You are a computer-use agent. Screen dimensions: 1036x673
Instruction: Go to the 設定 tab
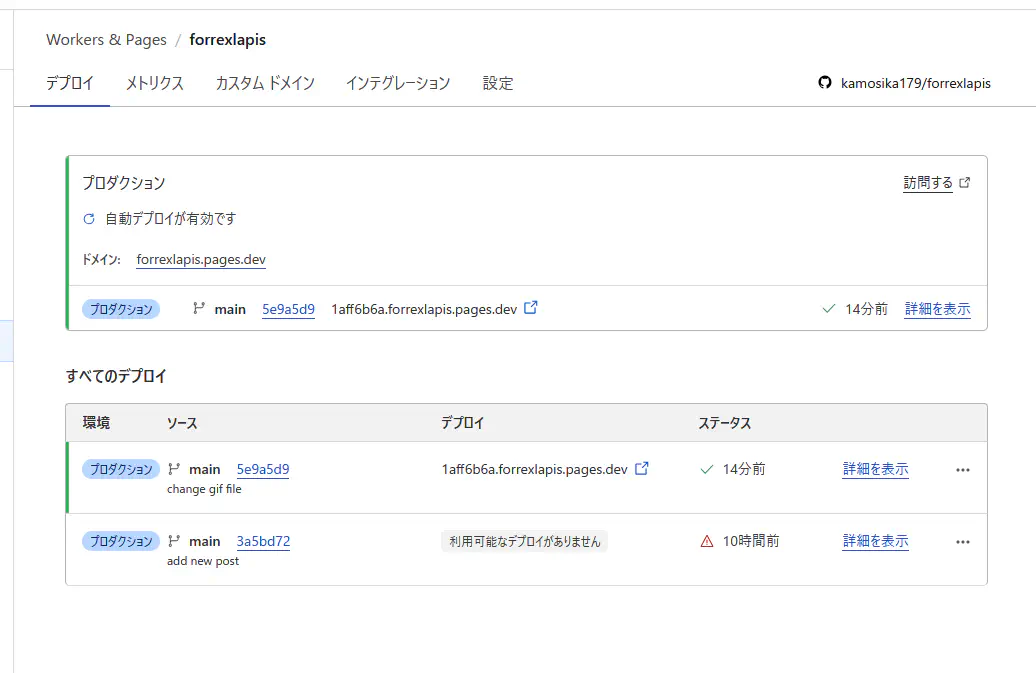click(x=498, y=83)
